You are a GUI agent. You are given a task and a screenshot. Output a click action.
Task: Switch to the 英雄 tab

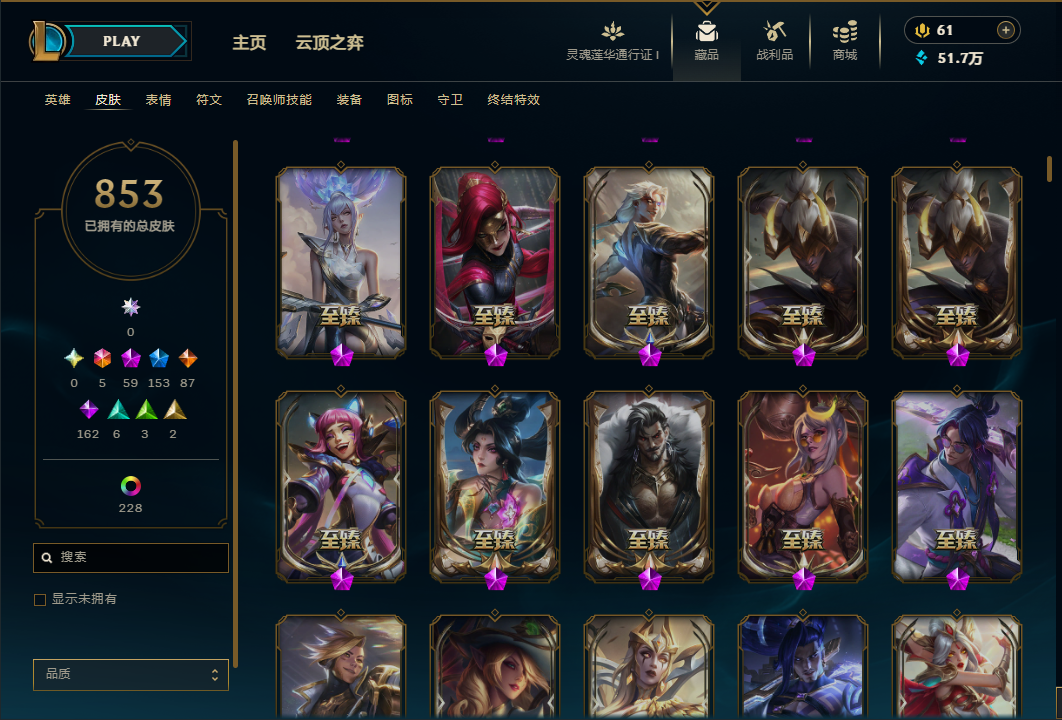[x=58, y=100]
